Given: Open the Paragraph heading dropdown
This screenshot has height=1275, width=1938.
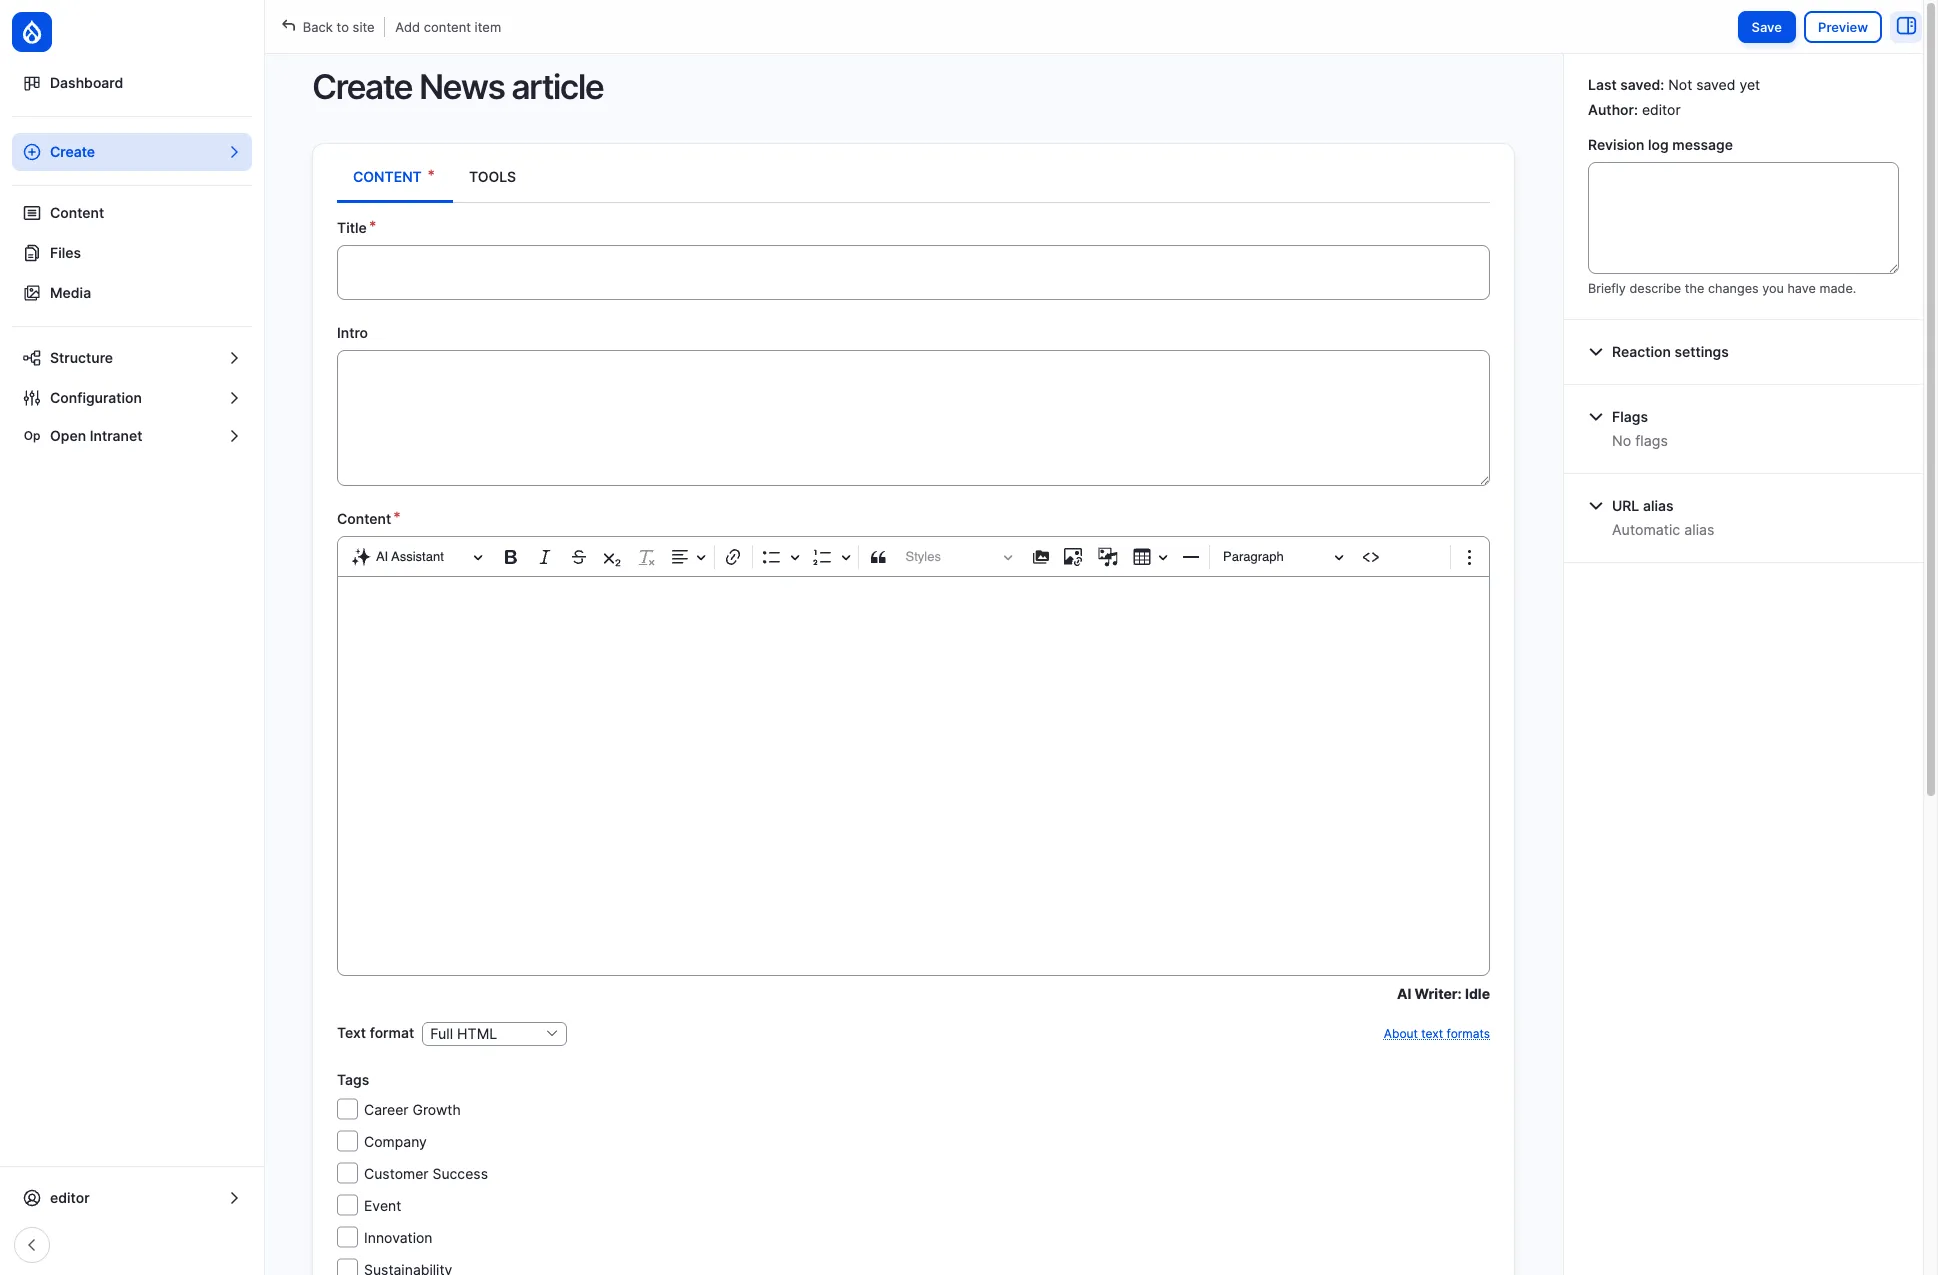Looking at the screenshot, I should click(1283, 557).
